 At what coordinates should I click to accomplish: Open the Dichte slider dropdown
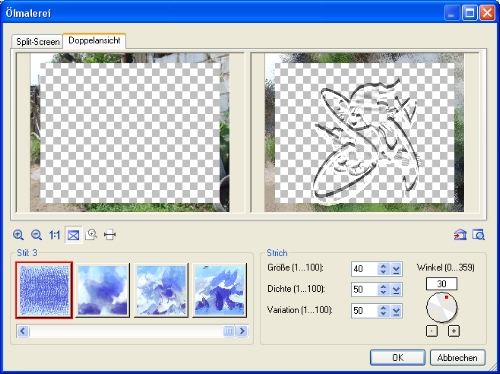point(396,290)
